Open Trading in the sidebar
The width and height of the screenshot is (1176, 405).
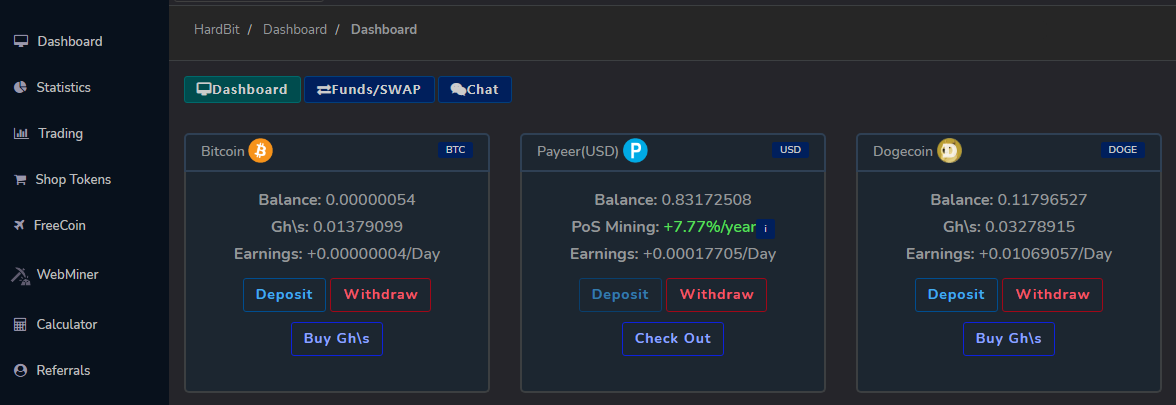[61, 134]
